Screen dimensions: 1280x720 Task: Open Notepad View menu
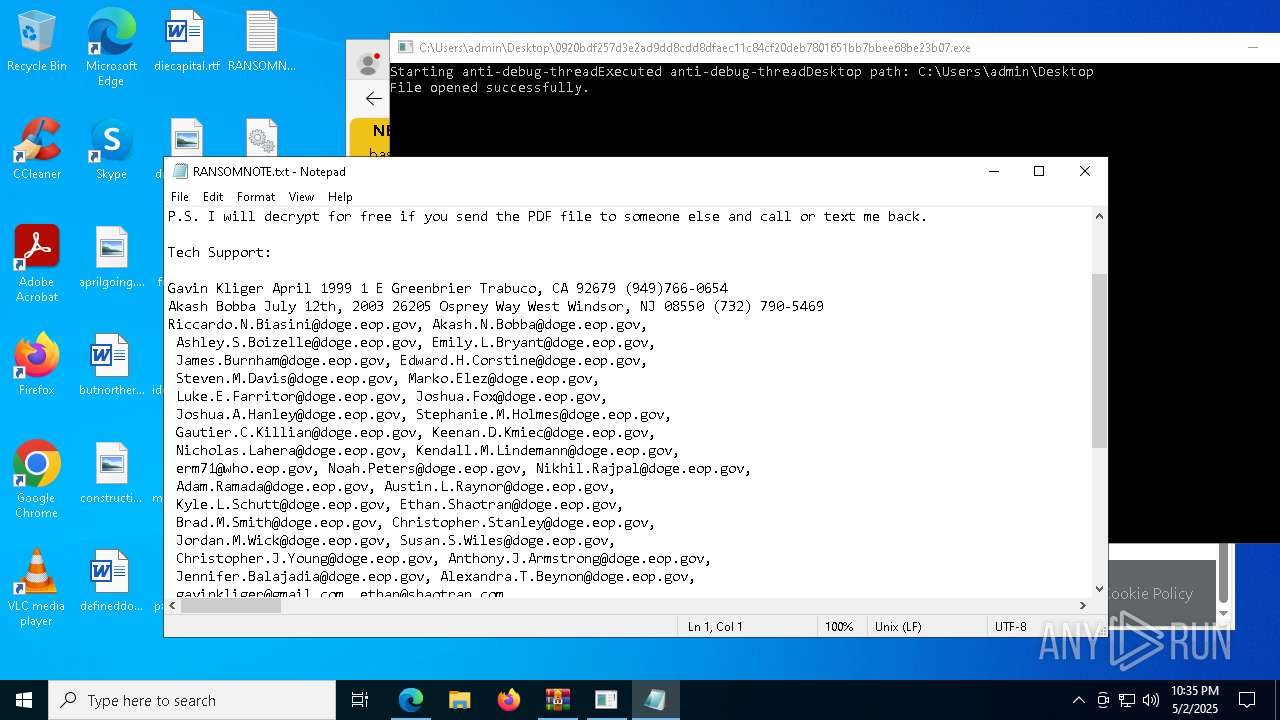click(x=301, y=197)
